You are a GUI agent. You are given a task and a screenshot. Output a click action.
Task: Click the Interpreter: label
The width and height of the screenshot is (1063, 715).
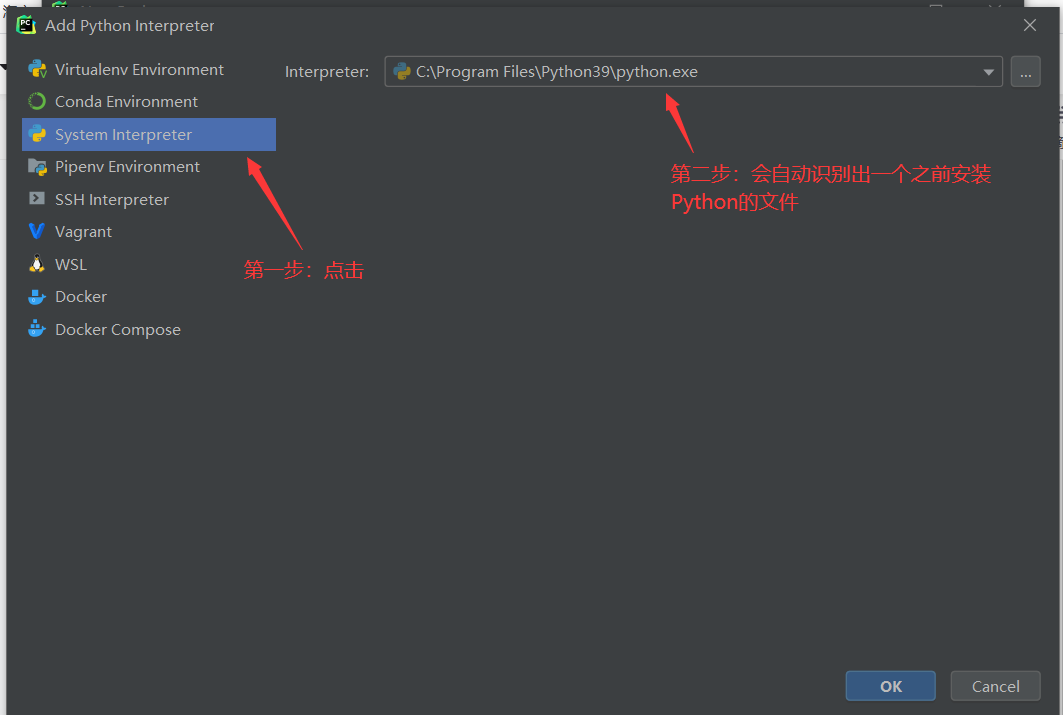pyautogui.click(x=327, y=71)
